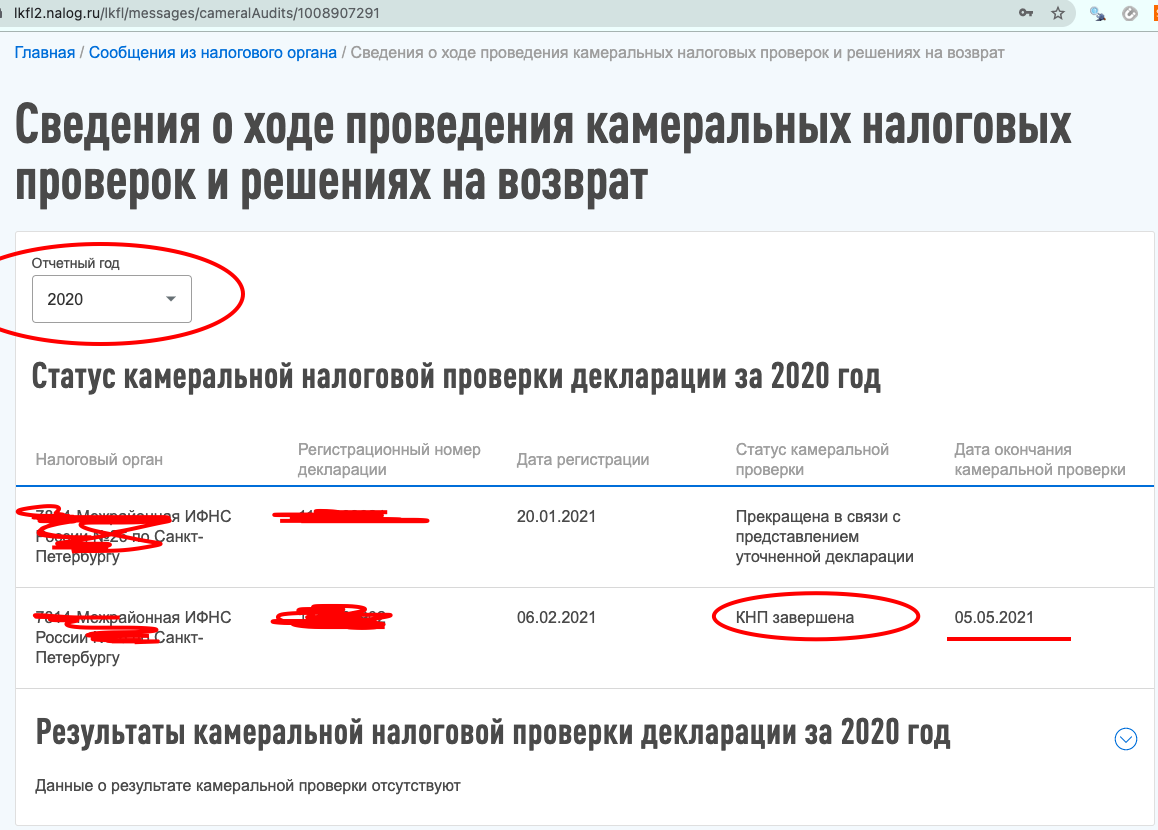Go to the Главная breadcrumb link
This screenshot has height=830, width=1158.
[45, 52]
